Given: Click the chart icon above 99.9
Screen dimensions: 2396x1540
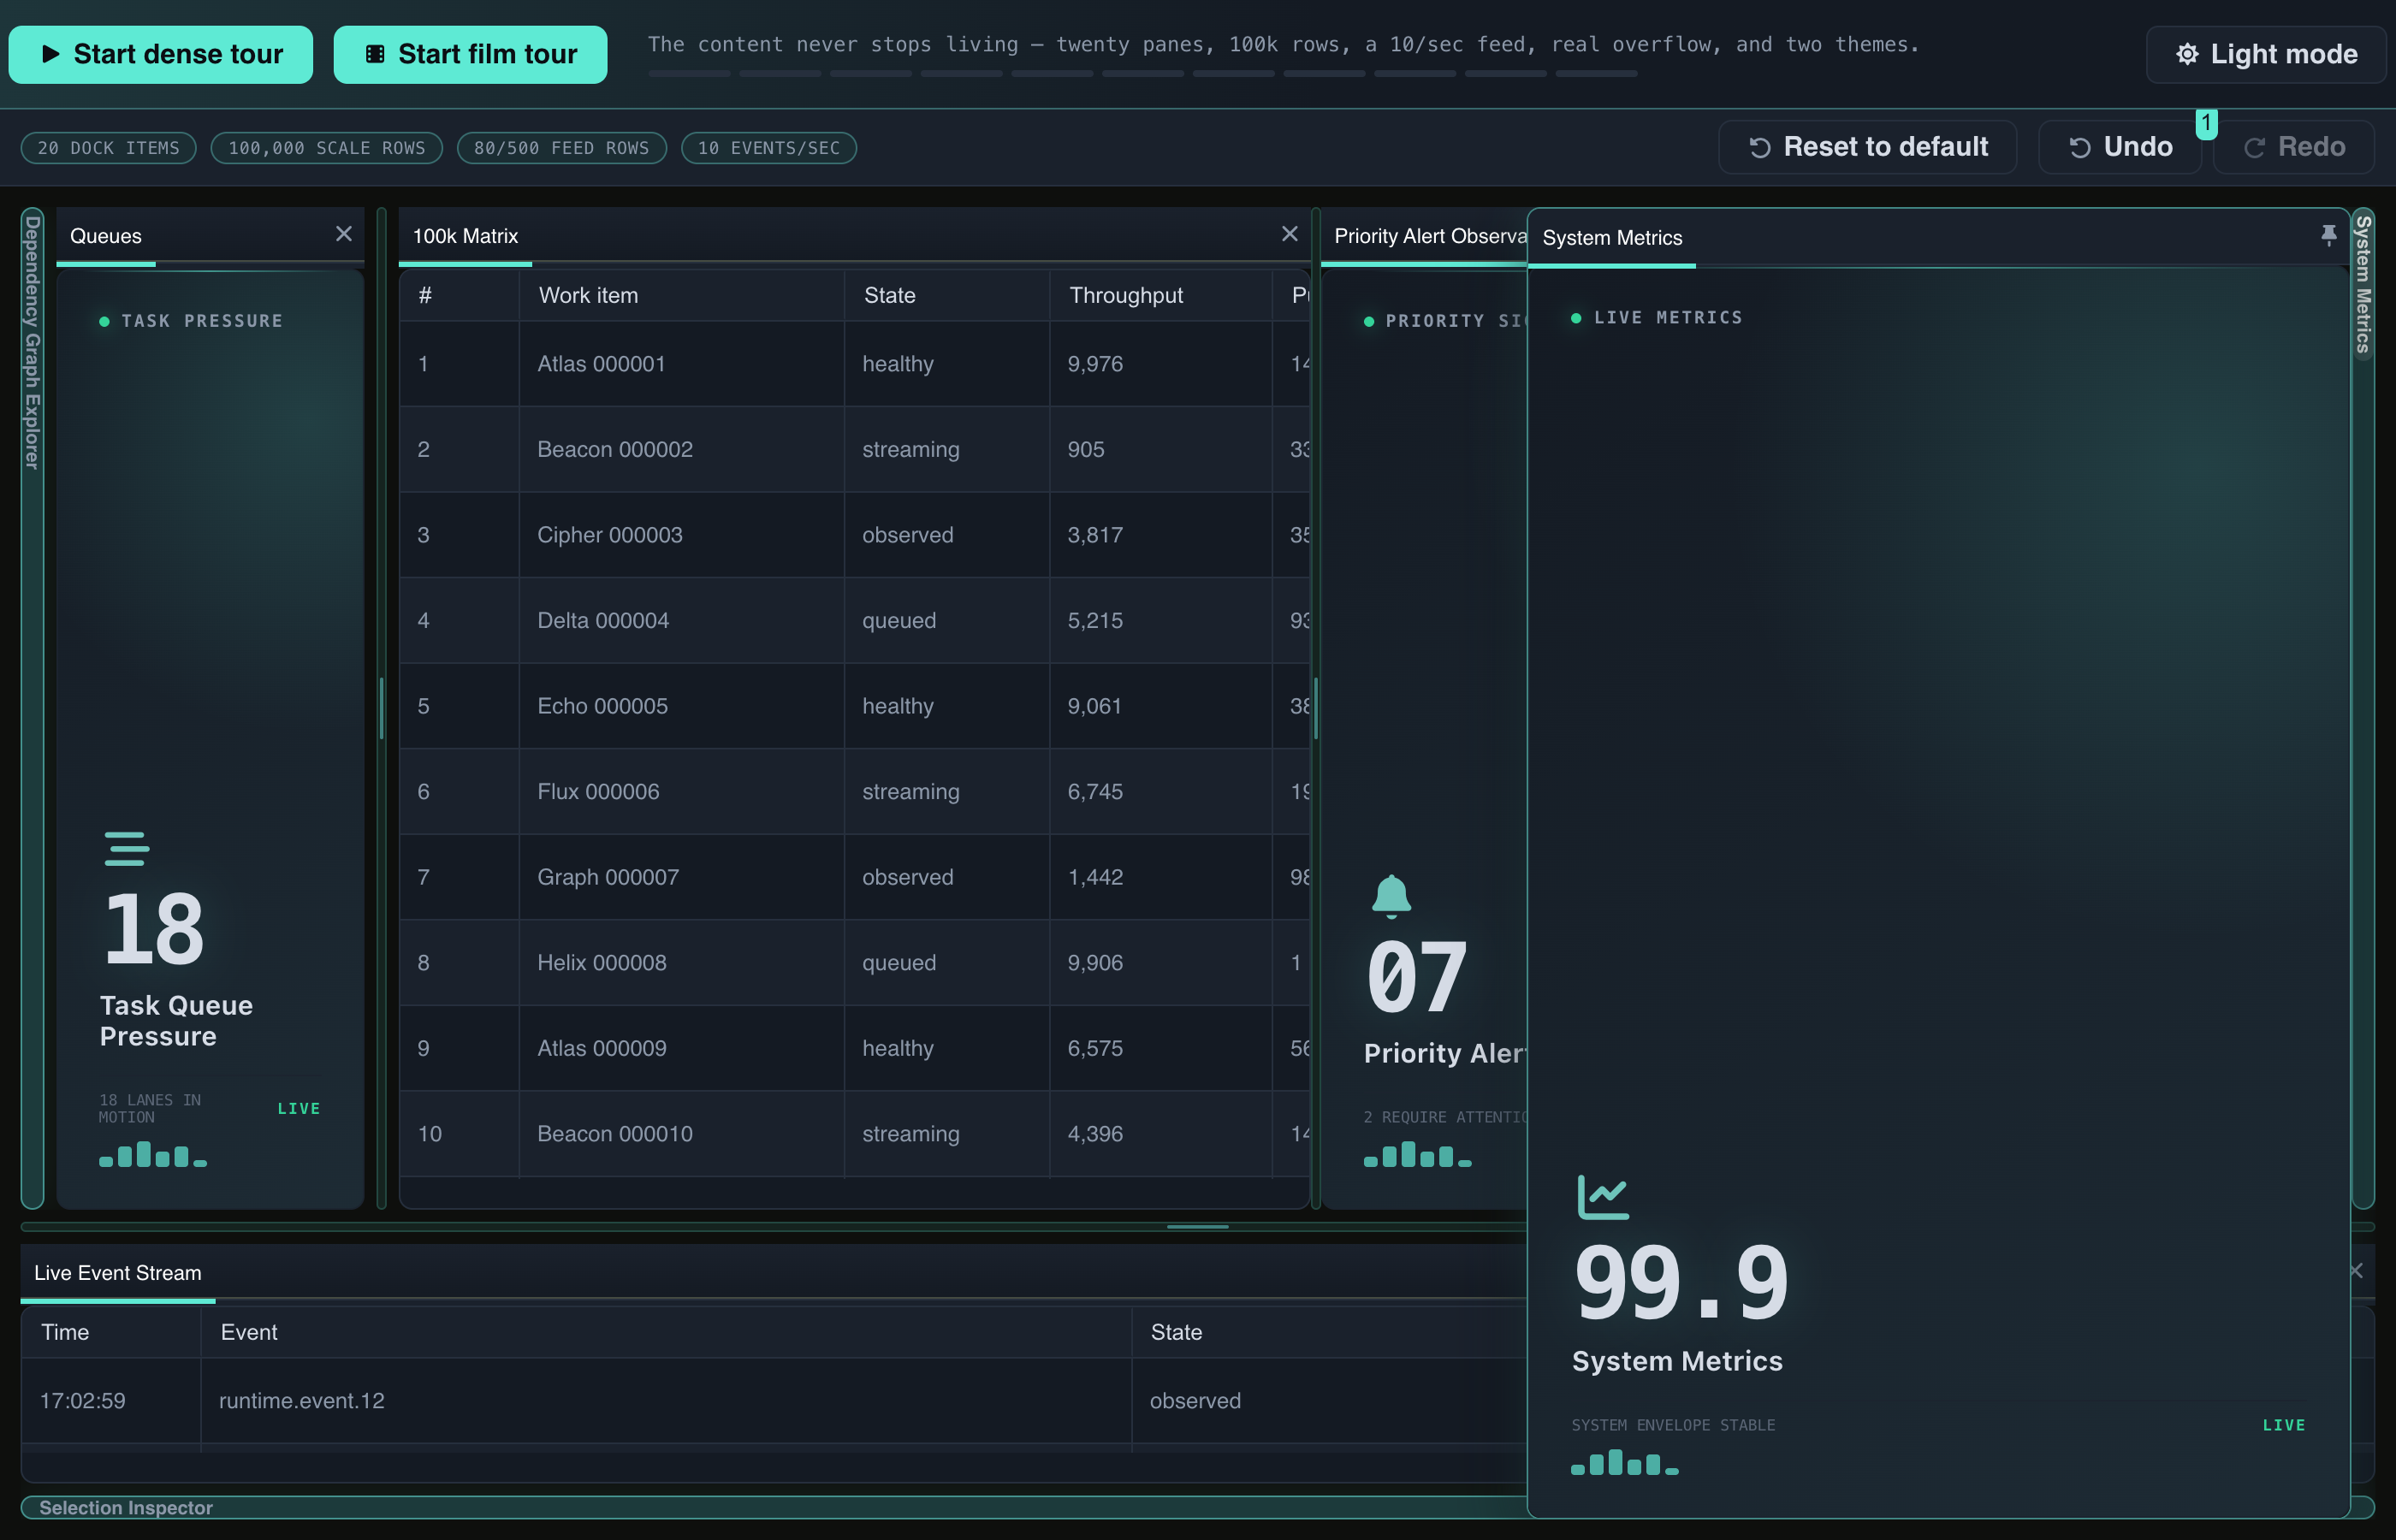Looking at the screenshot, I should pos(1603,1197).
